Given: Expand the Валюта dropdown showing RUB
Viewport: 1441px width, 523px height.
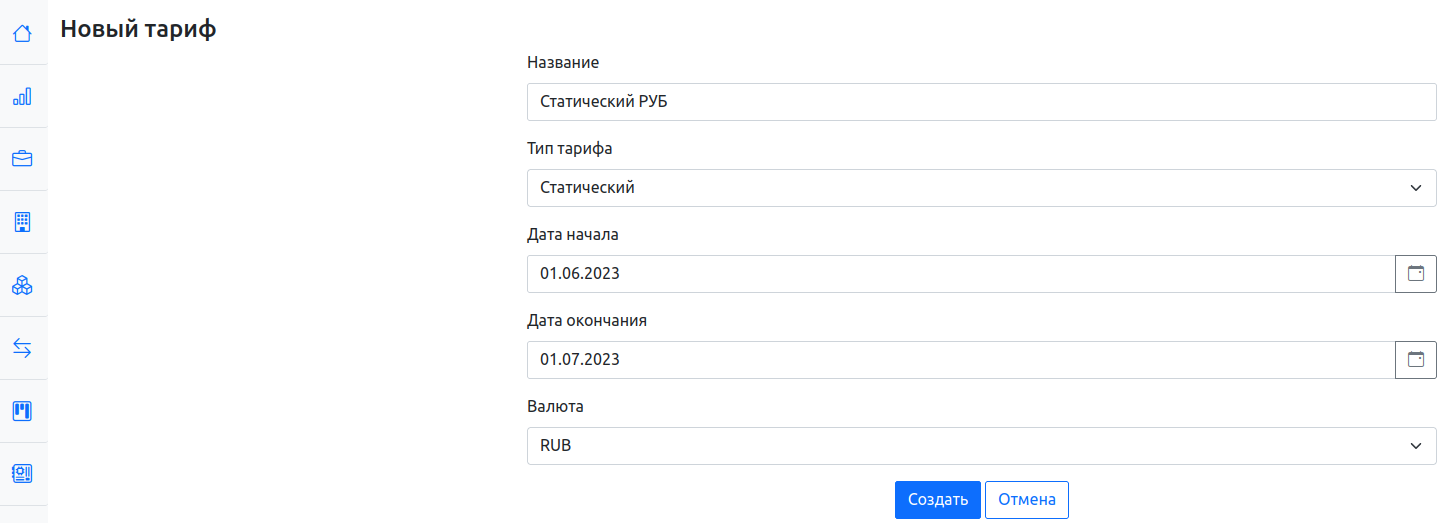Looking at the screenshot, I should [981, 446].
